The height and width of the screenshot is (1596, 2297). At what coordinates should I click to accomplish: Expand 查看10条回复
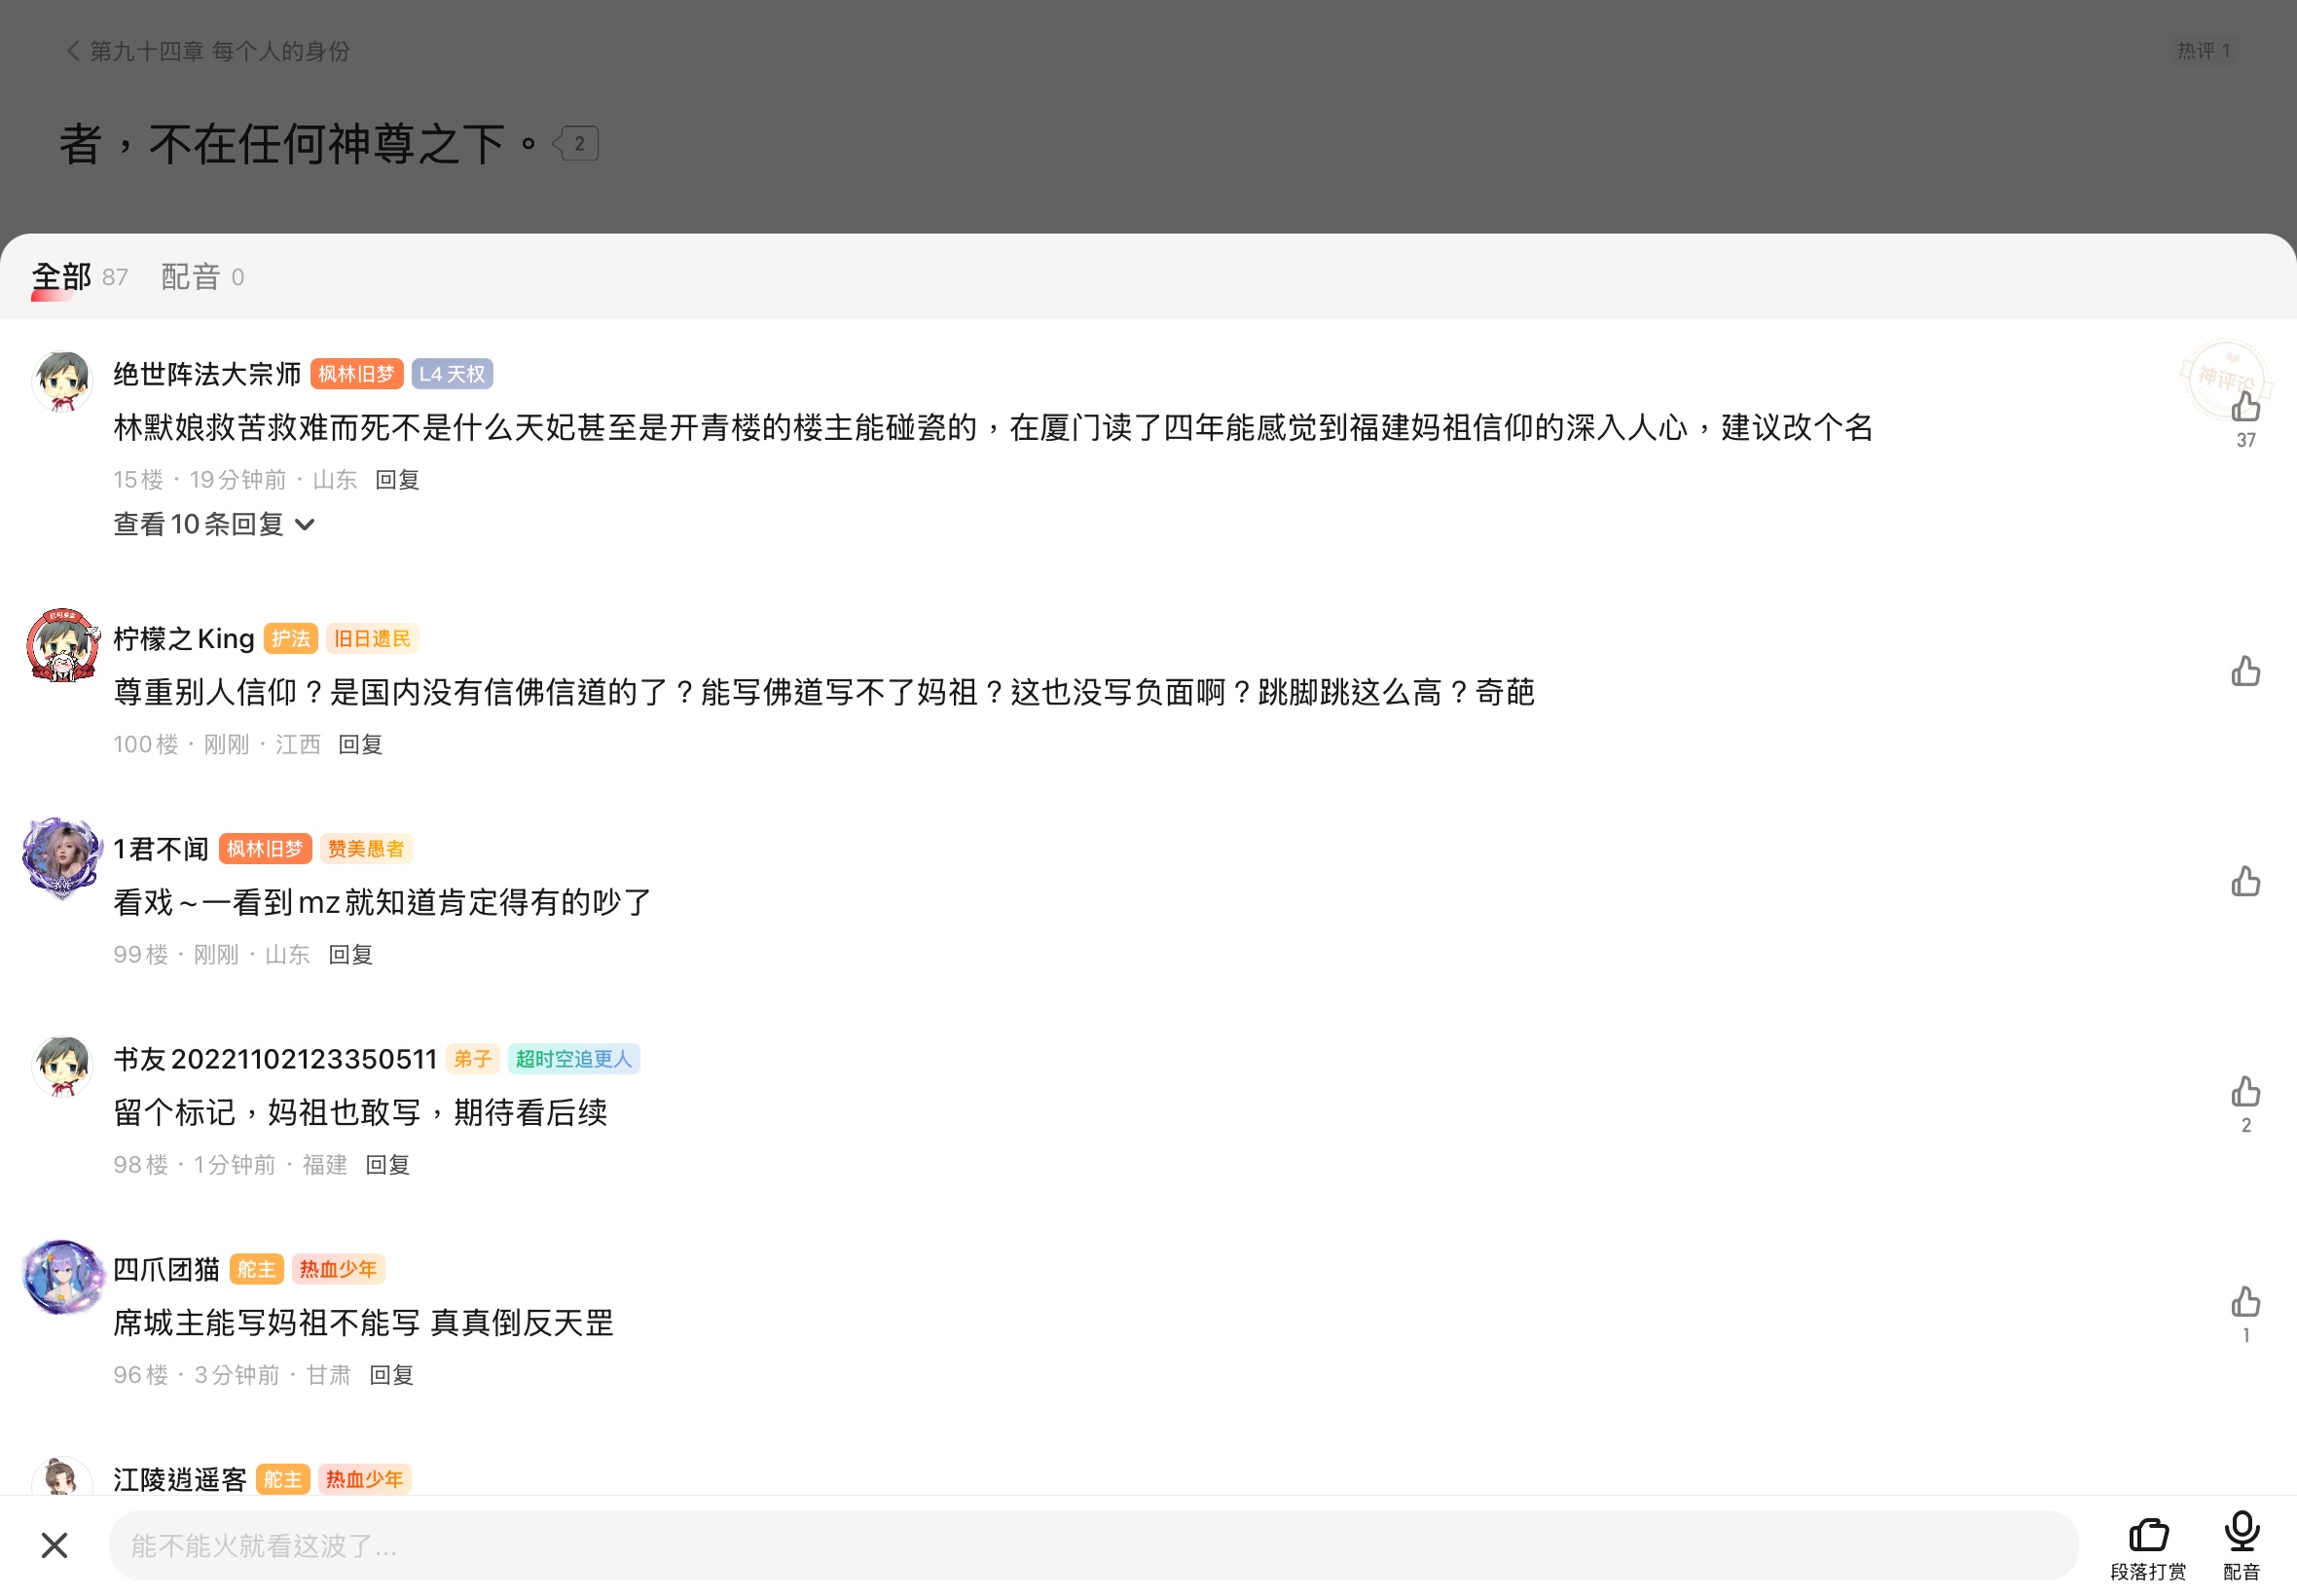214,525
